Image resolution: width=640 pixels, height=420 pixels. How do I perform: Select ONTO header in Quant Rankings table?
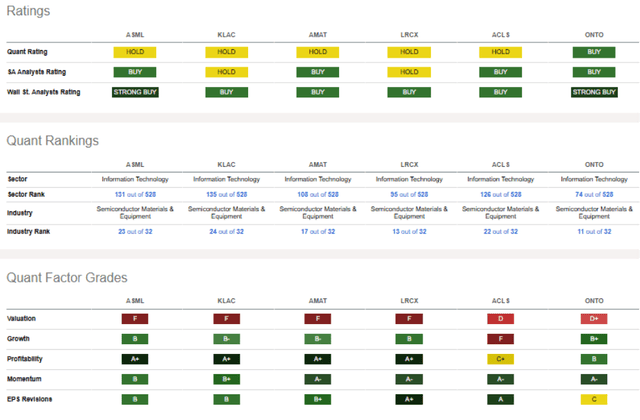[x=594, y=165]
